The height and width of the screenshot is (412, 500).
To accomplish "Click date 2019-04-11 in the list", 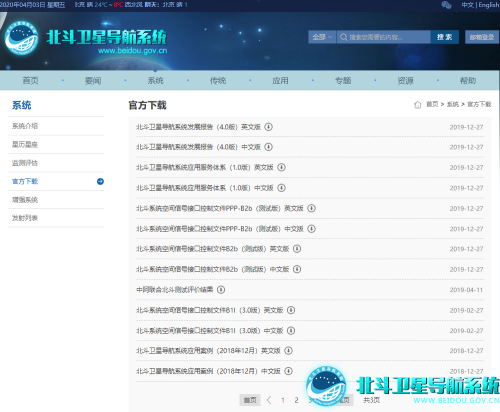I will click(466, 290).
